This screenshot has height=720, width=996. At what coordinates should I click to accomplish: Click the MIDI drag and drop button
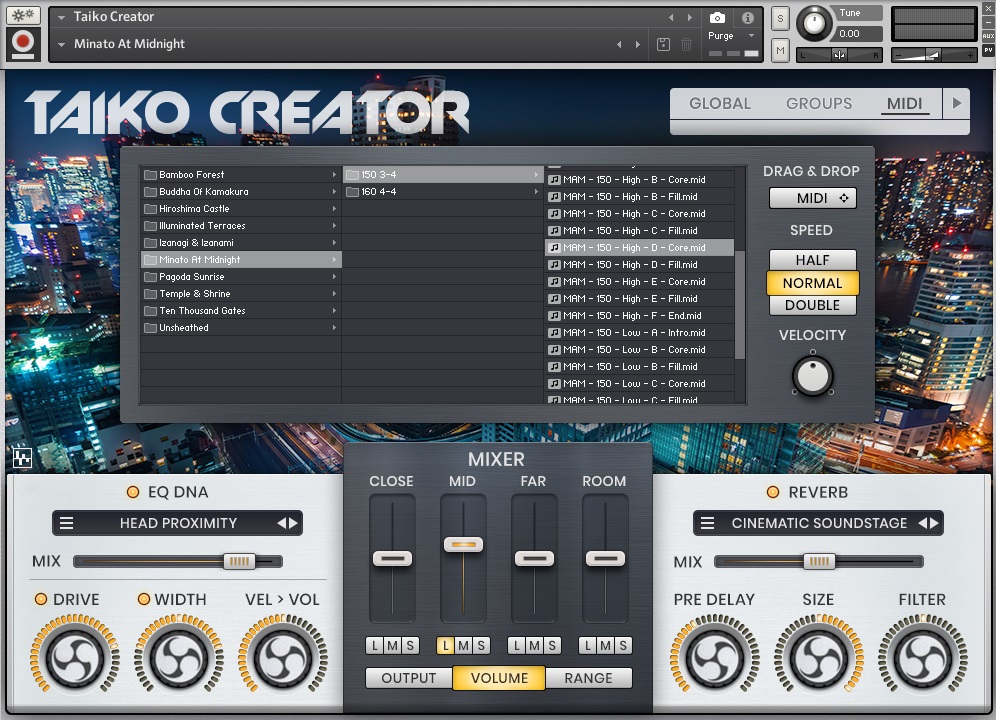pos(812,198)
